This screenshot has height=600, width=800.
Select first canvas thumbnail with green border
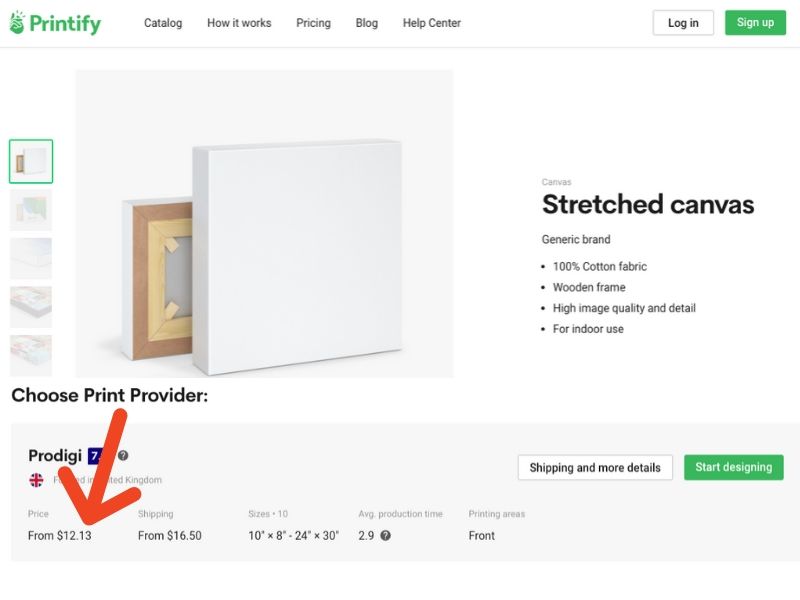[x=31, y=161]
